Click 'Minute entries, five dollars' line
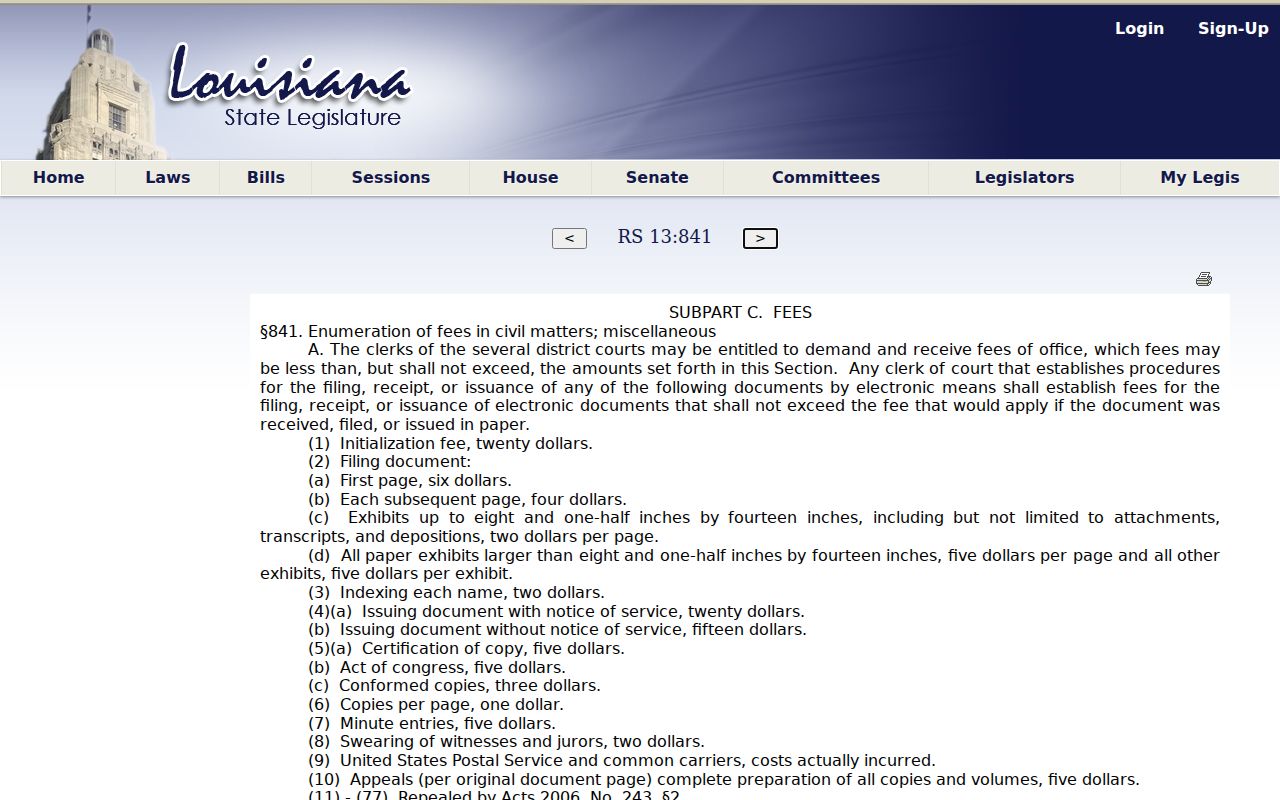 coord(432,724)
